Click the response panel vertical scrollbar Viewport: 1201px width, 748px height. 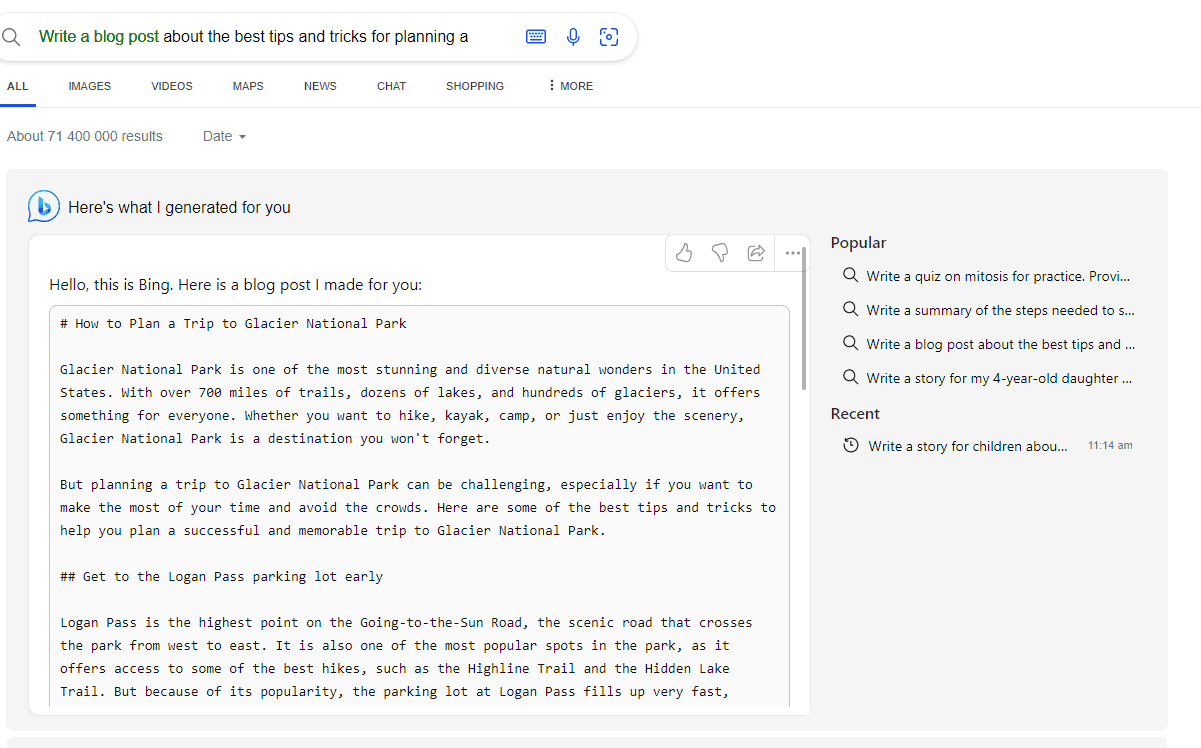pos(804,330)
